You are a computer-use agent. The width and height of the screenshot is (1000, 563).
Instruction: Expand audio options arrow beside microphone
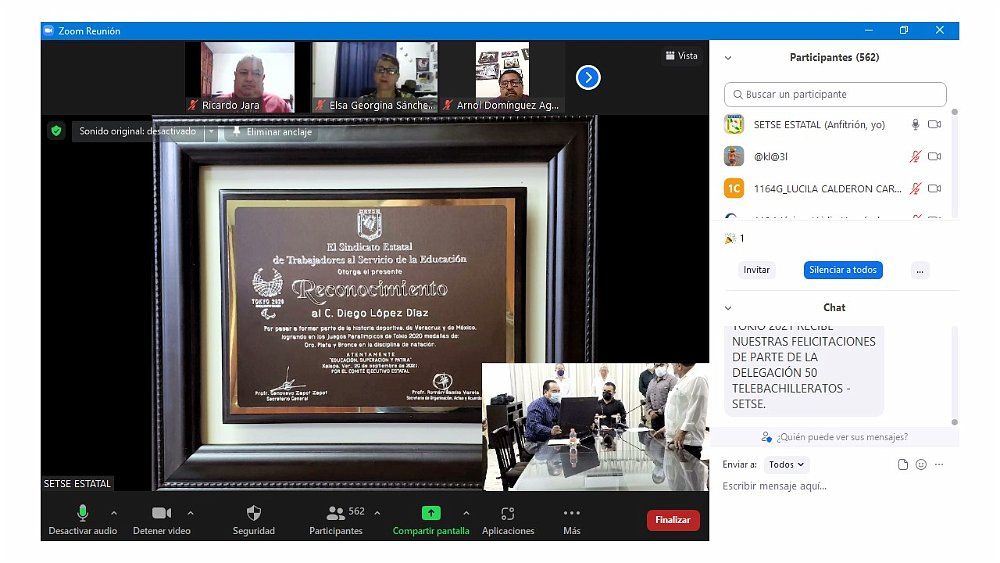(x=113, y=513)
